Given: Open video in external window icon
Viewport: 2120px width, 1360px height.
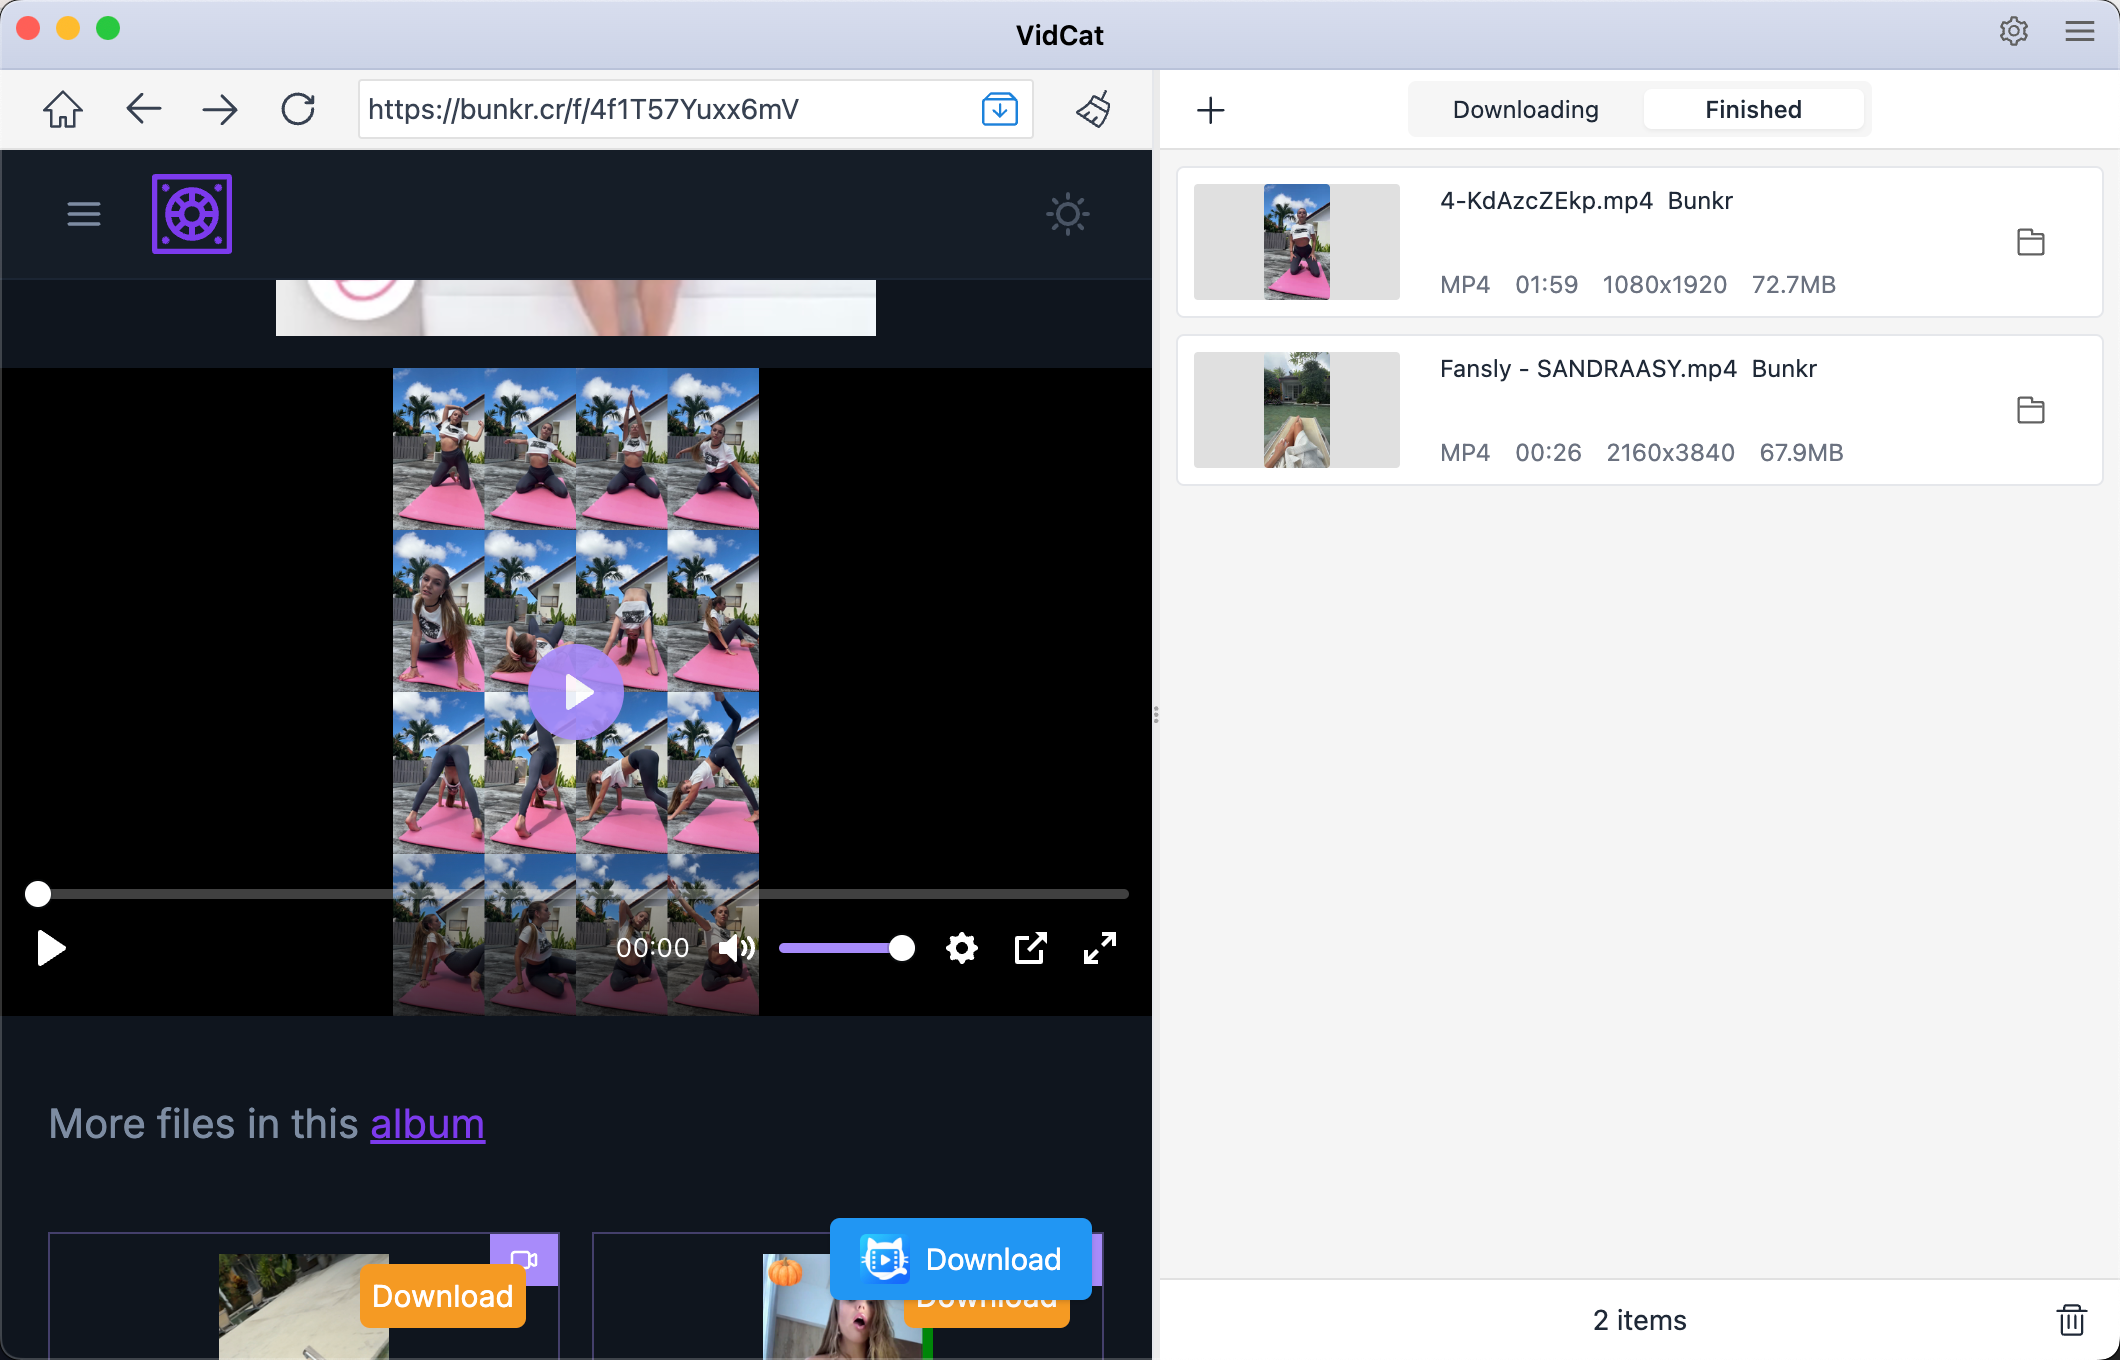Looking at the screenshot, I should click(1030, 948).
